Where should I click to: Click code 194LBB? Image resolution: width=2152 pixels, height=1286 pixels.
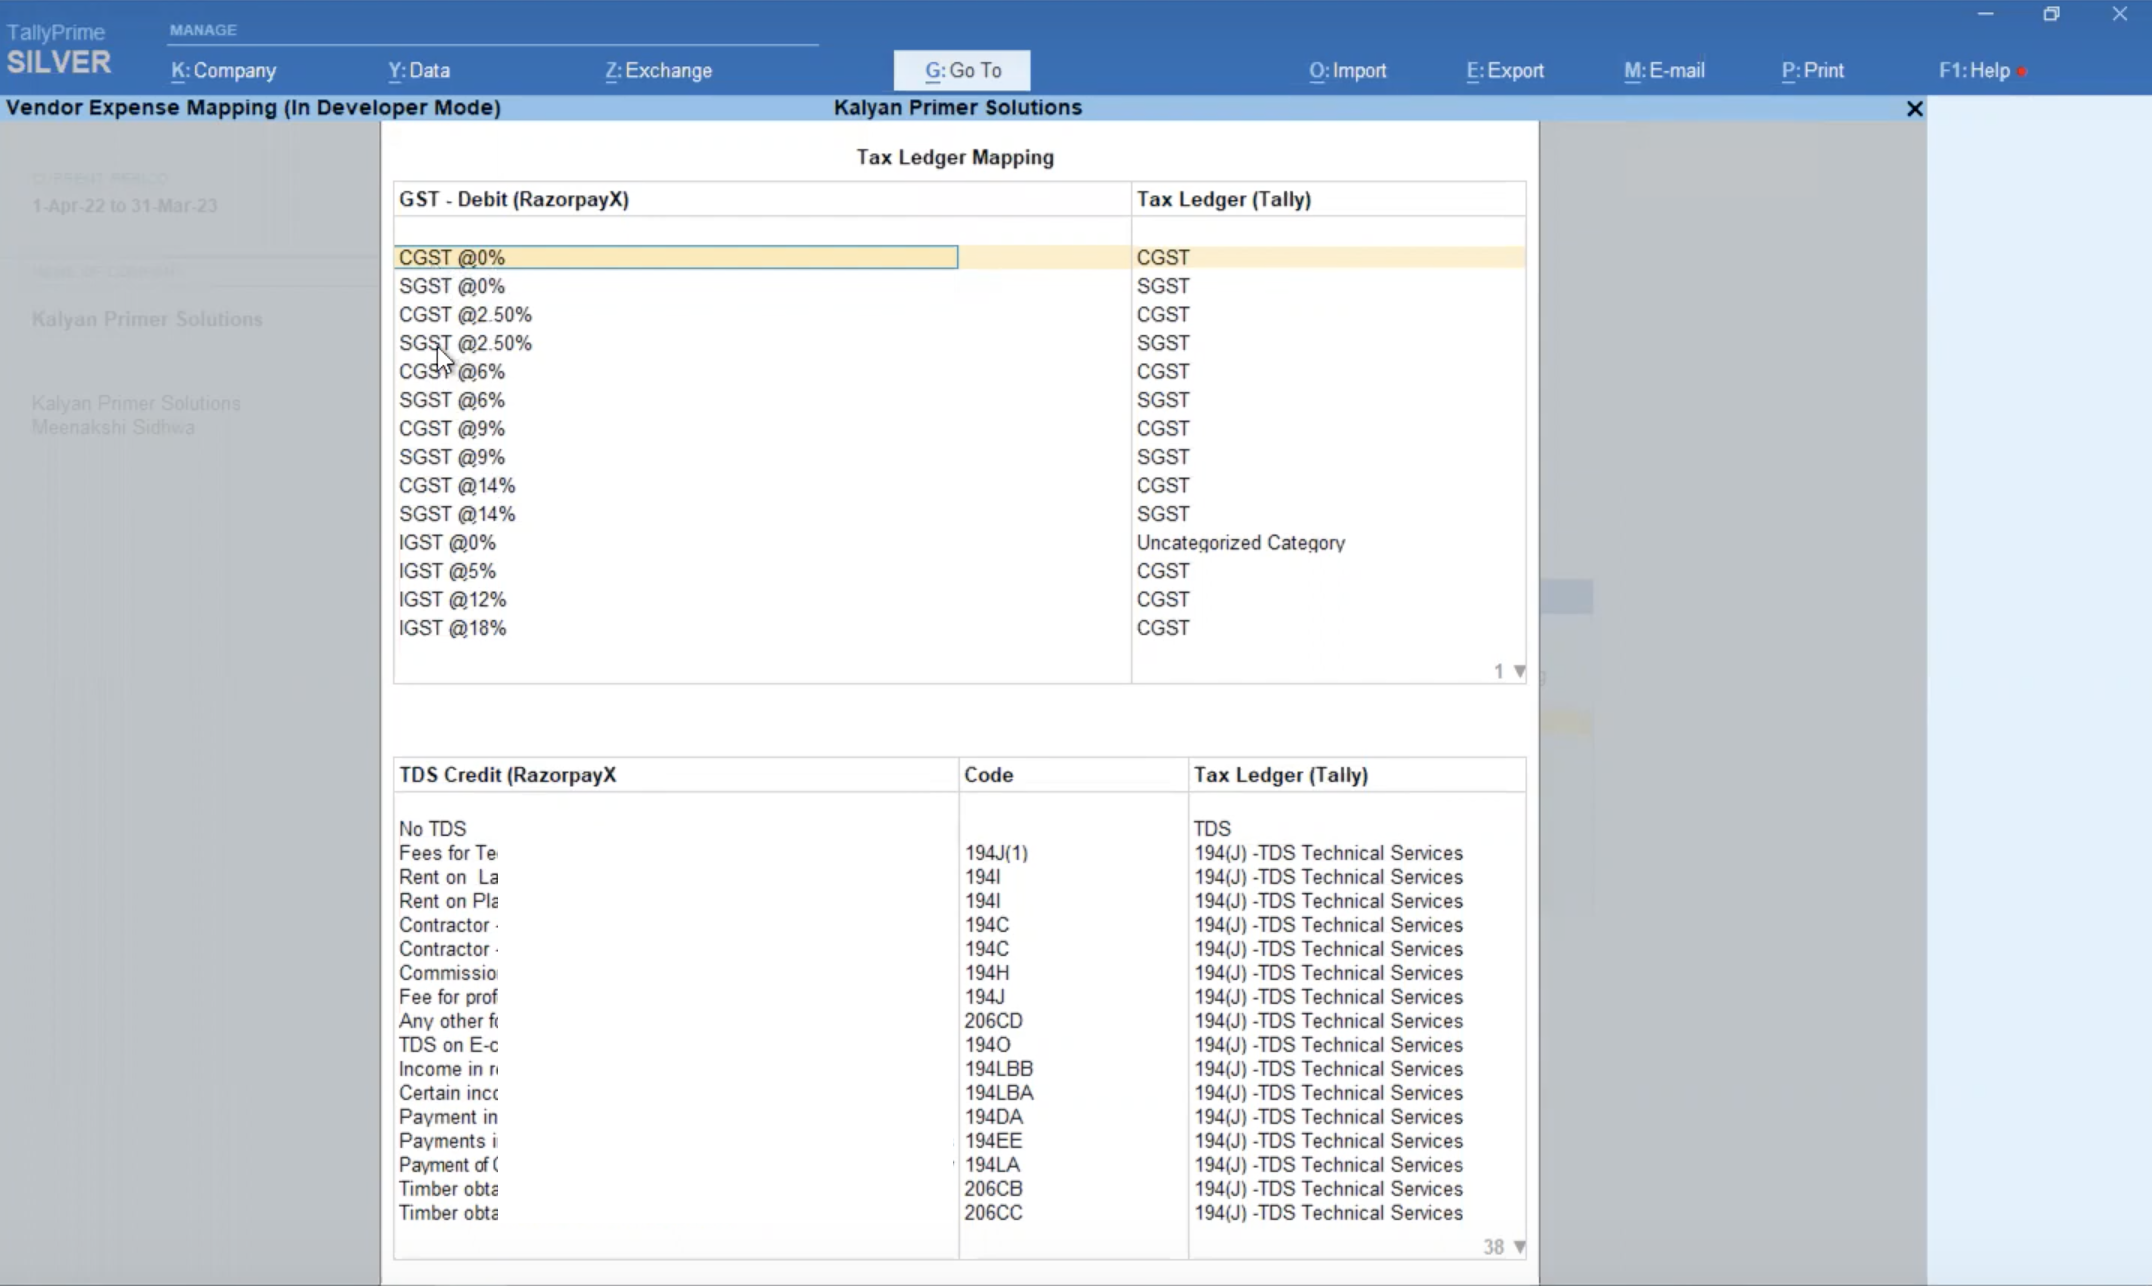[x=998, y=1069]
